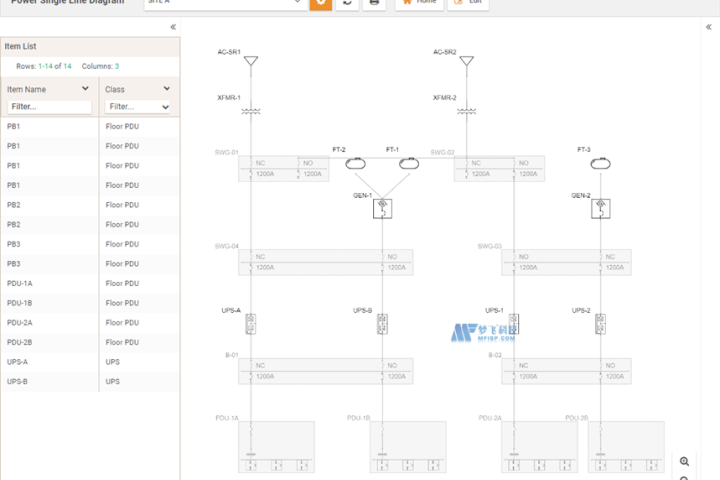
Task: Open the Item Name column menu arrow
Action: click(85, 89)
